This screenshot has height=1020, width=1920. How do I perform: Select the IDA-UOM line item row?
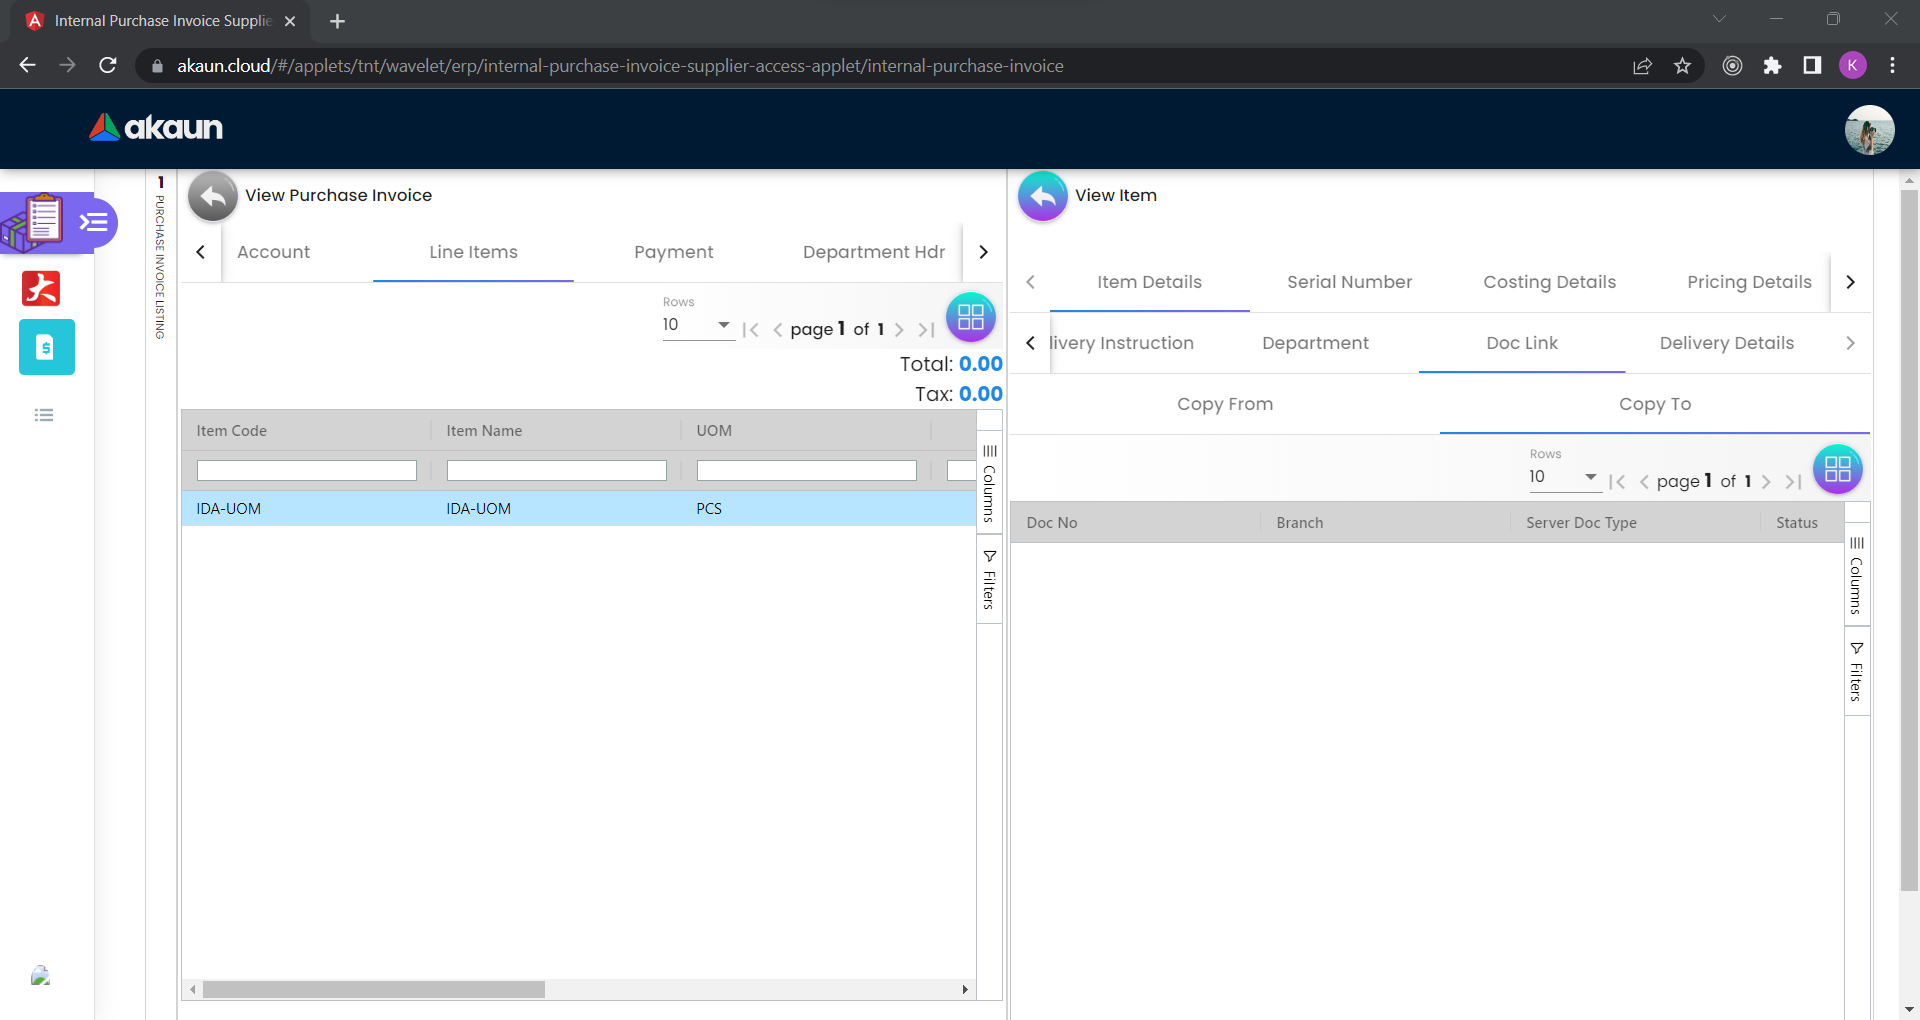click(578, 508)
